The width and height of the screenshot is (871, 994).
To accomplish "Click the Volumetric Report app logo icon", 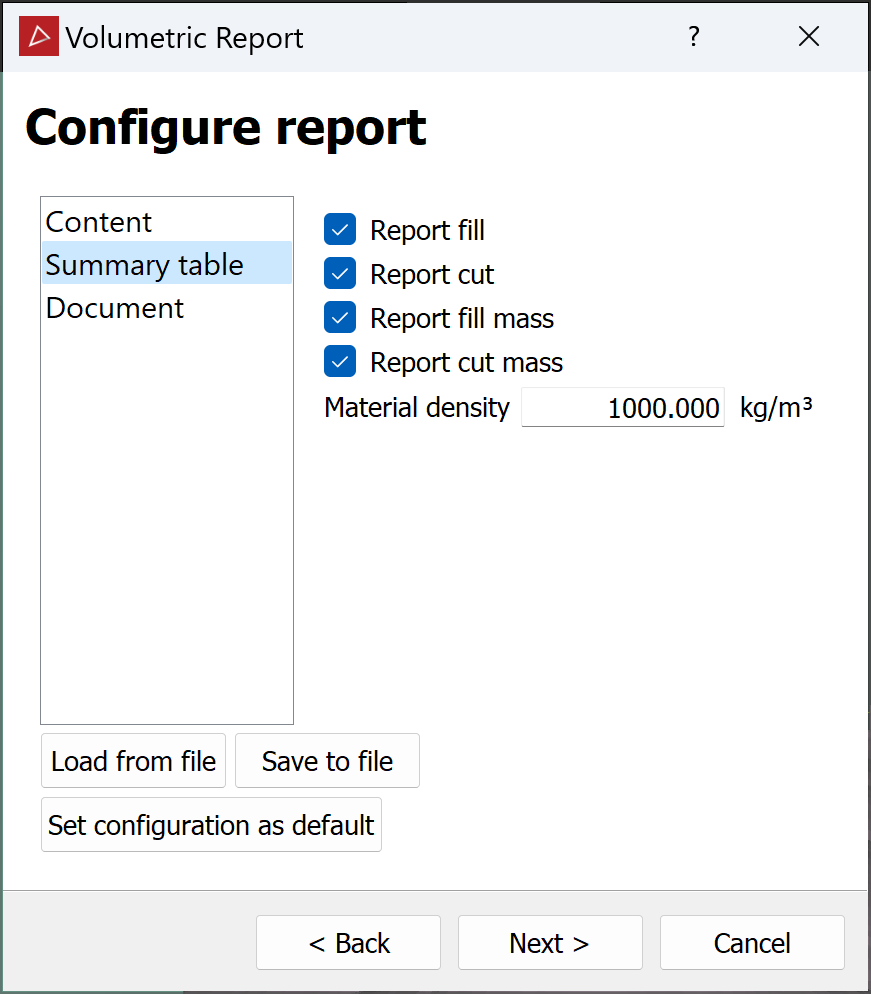I will pos(39,37).
